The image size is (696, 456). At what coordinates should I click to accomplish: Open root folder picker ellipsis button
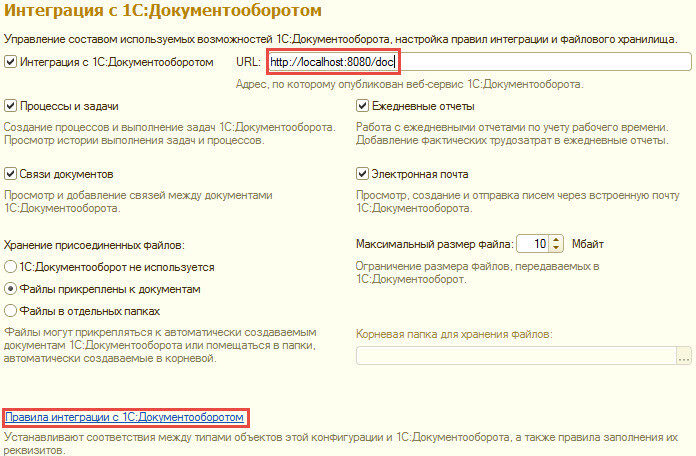pos(684,356)
